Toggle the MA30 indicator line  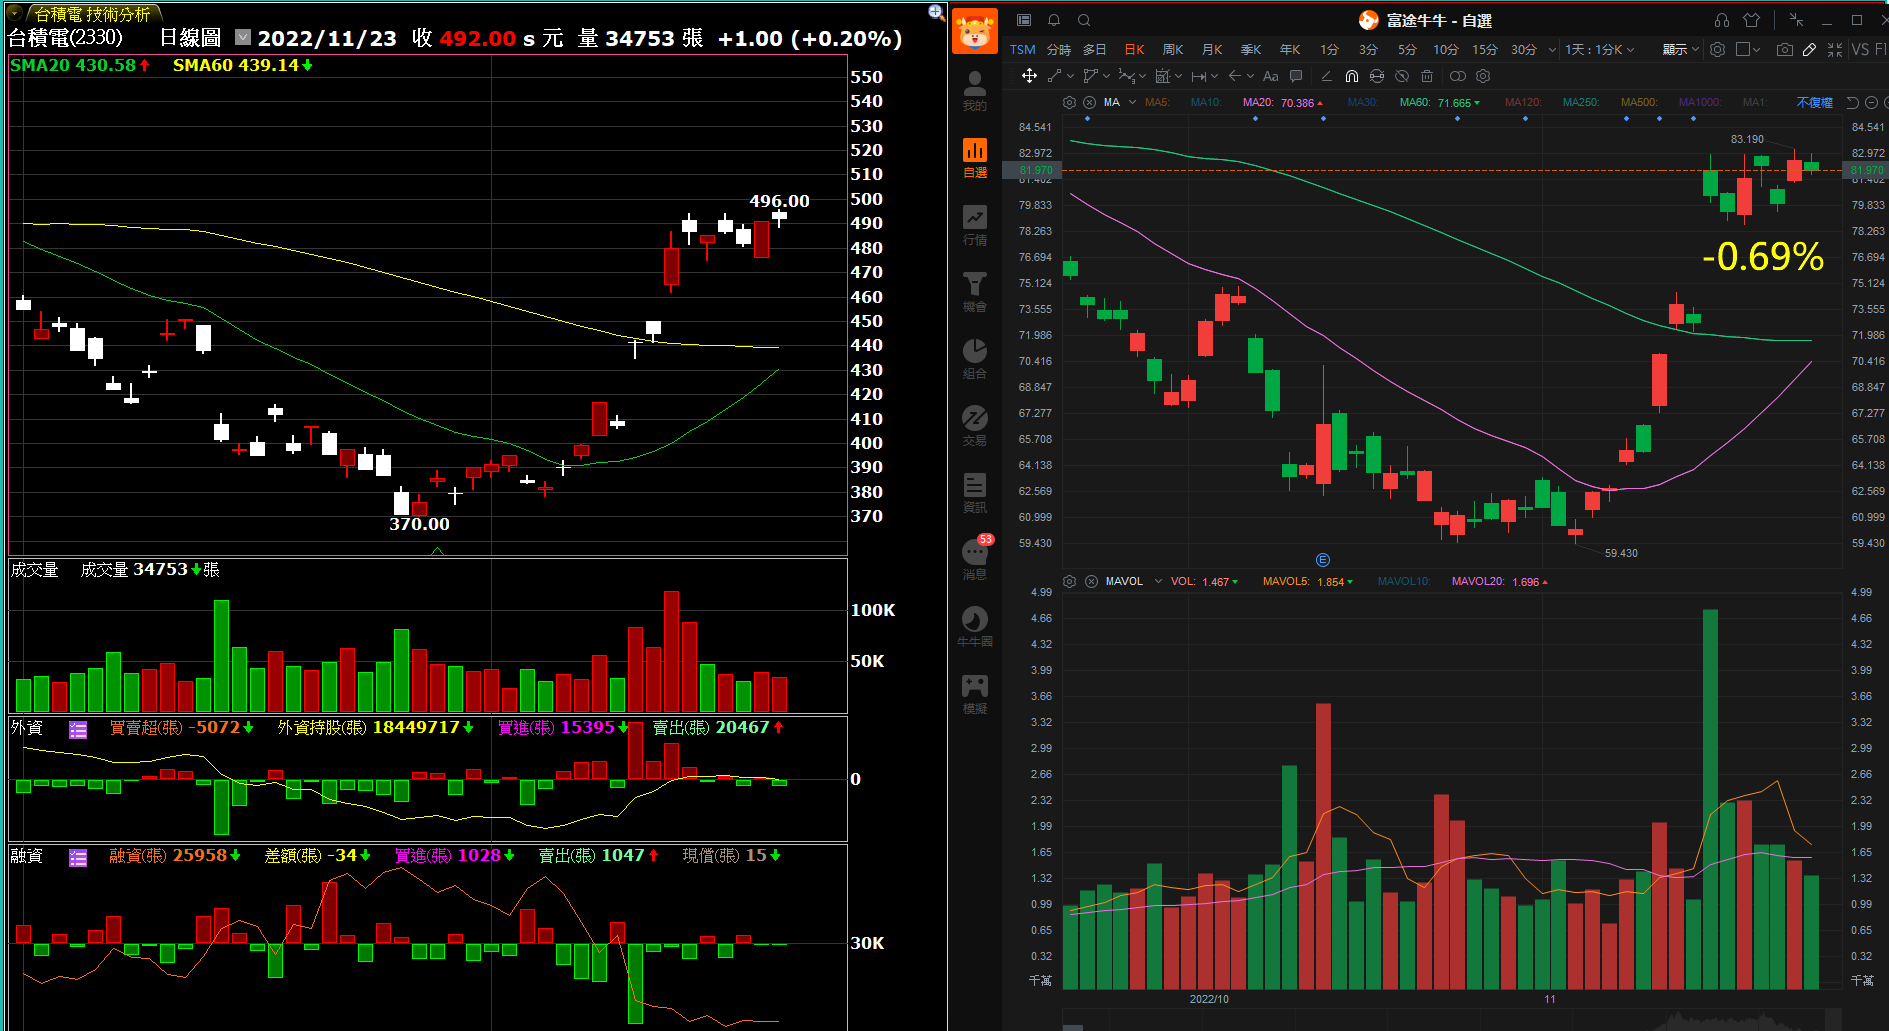click(x=1362, y=103)
